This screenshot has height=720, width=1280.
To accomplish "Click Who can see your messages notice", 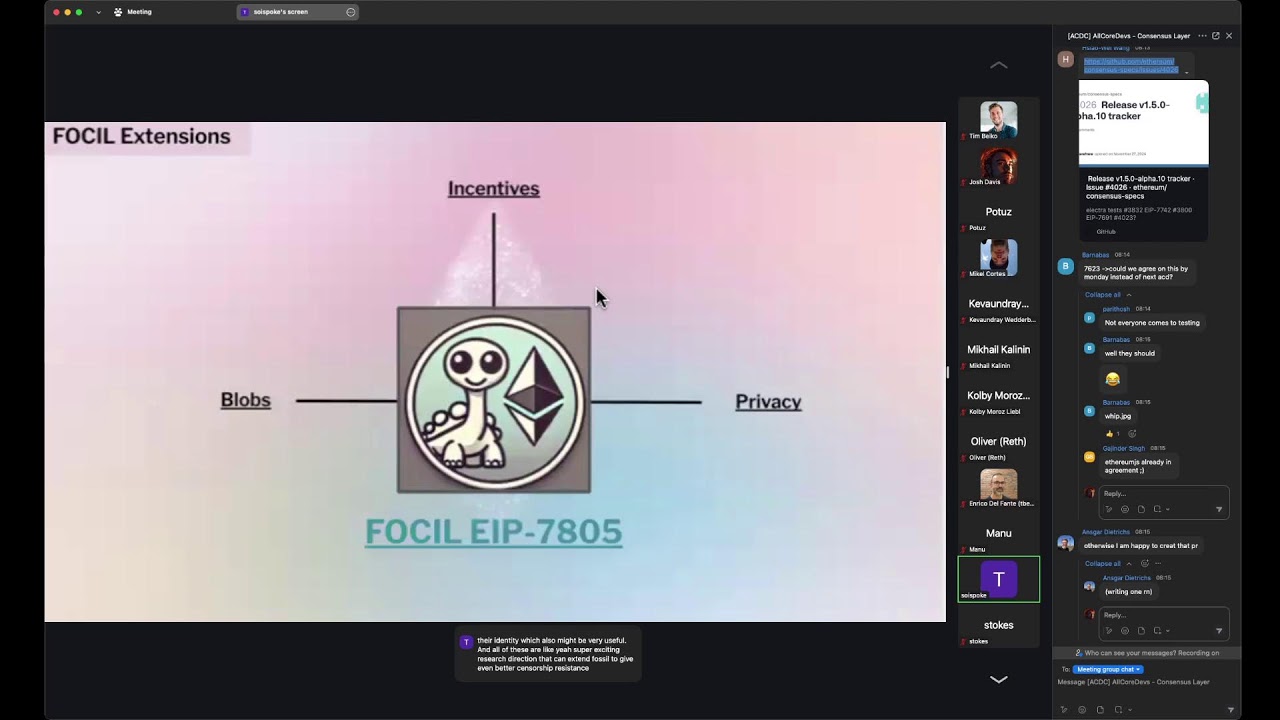I will 1146,653.
